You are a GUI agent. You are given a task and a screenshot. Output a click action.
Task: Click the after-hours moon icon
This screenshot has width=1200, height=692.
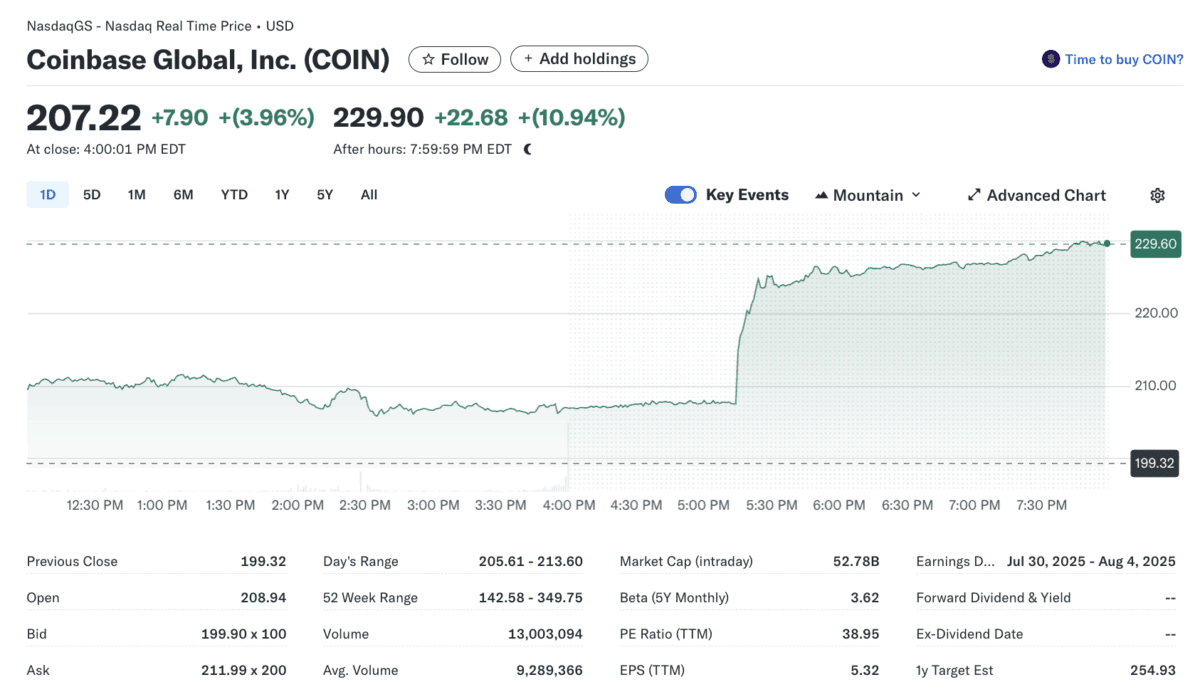(528, 149)
